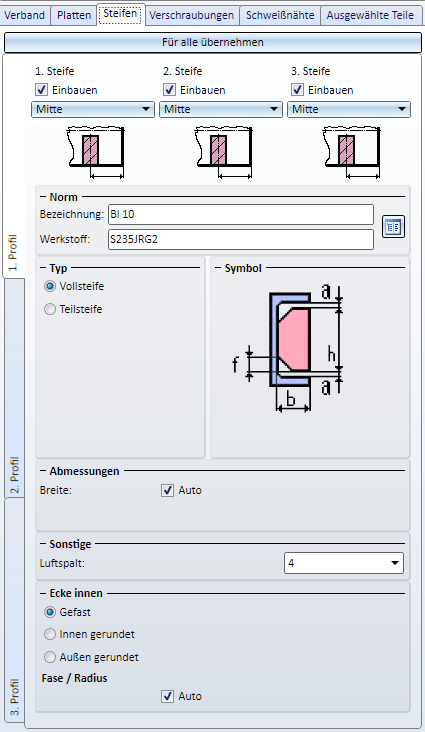Open the norm catalog browse icon
Image resolution: width=425 pixels, height=732 pixels.
[x=393, y=227]
